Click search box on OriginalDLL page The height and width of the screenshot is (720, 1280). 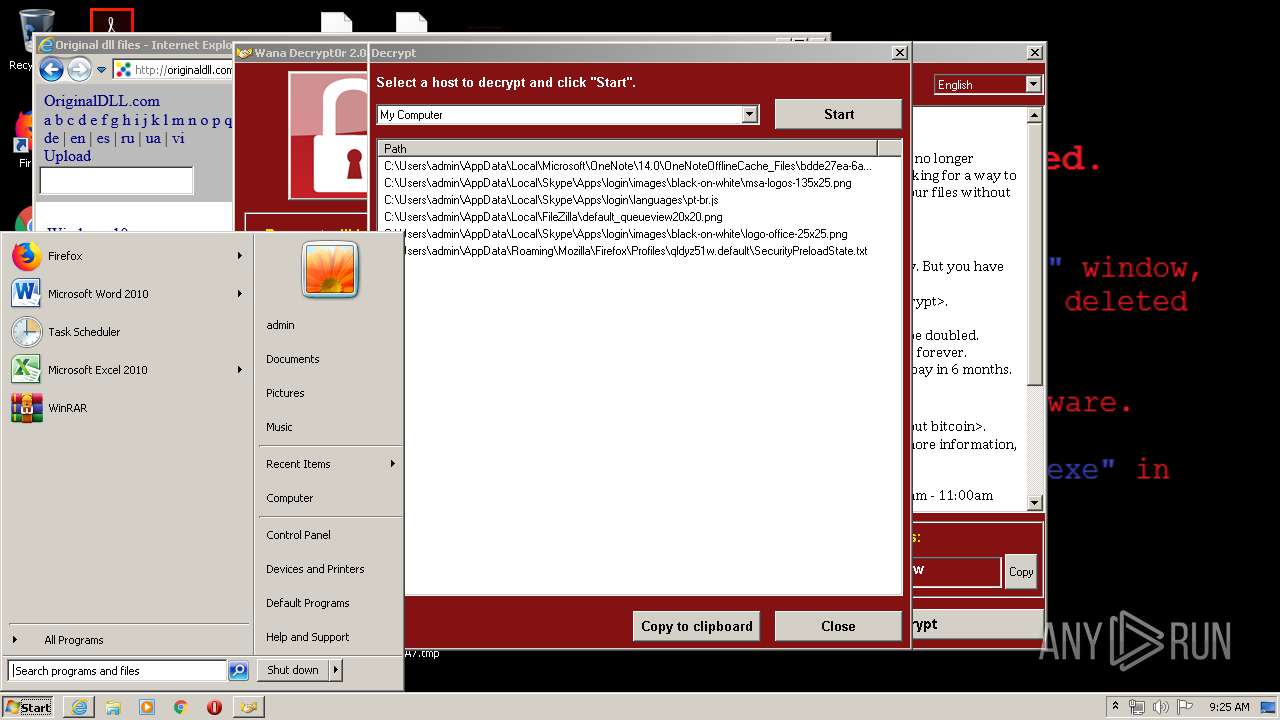pyautogui.click(x=116, y=181)
